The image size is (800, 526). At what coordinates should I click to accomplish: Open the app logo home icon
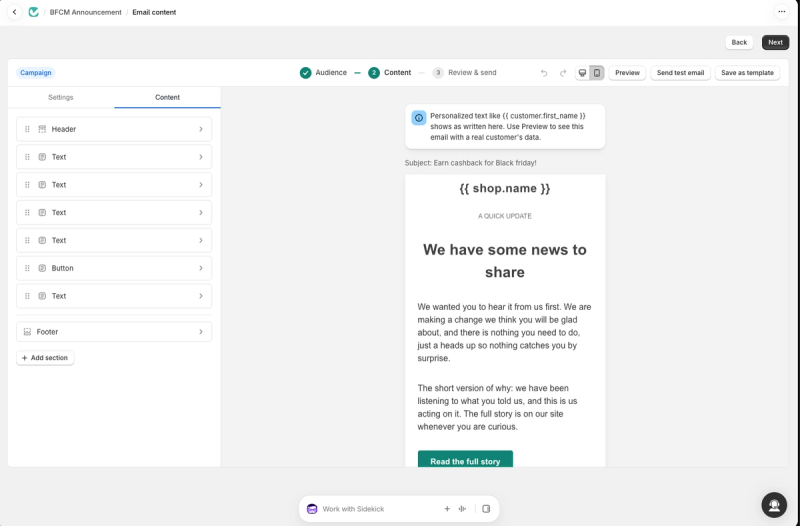[34, 12]
